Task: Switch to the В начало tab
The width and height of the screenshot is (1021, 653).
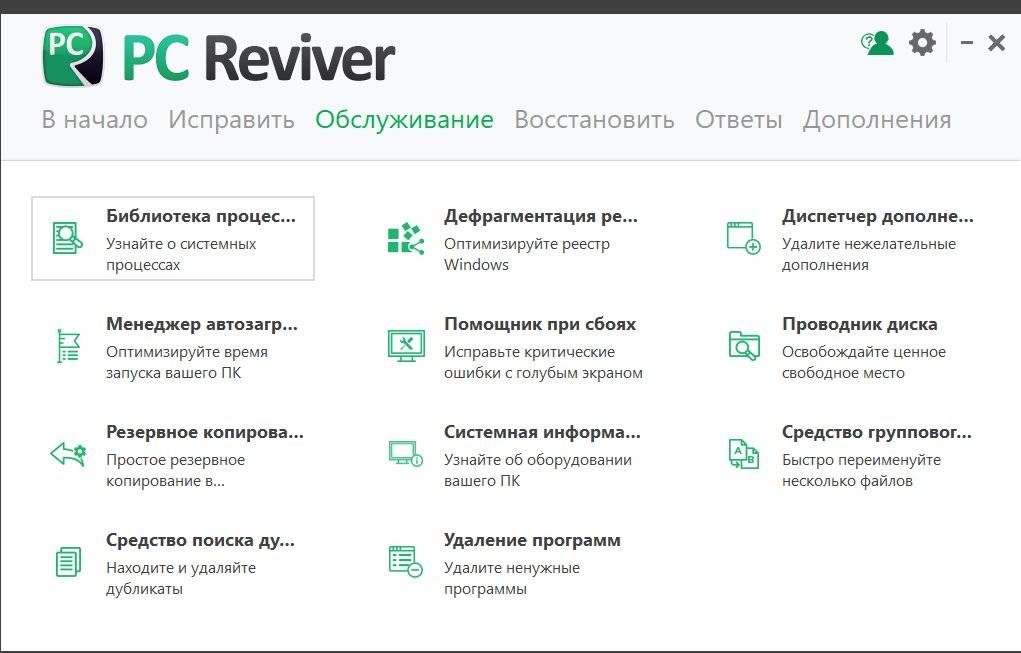Action: point(94,120)
